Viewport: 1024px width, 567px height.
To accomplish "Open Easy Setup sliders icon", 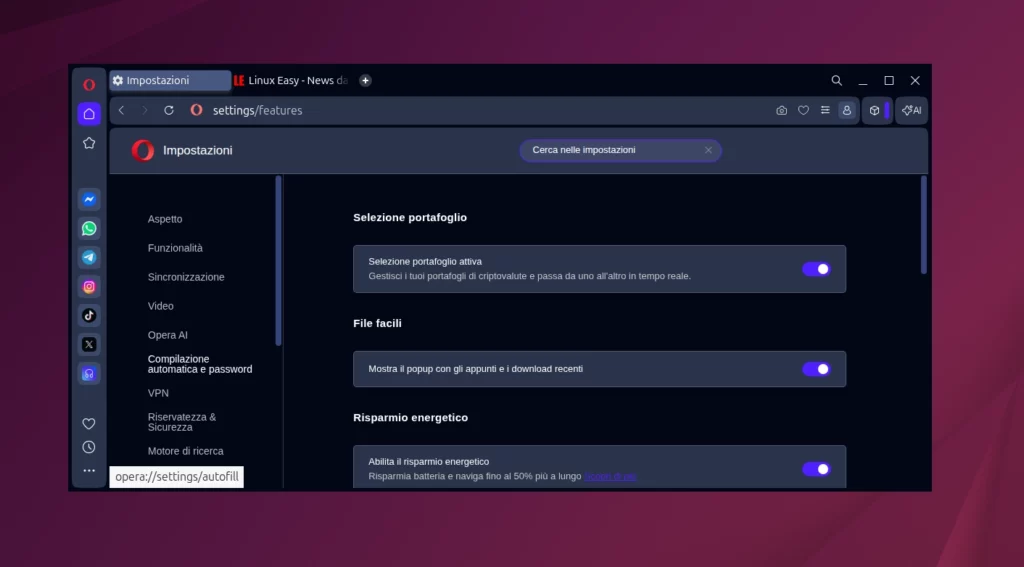I will coord(825,110).
